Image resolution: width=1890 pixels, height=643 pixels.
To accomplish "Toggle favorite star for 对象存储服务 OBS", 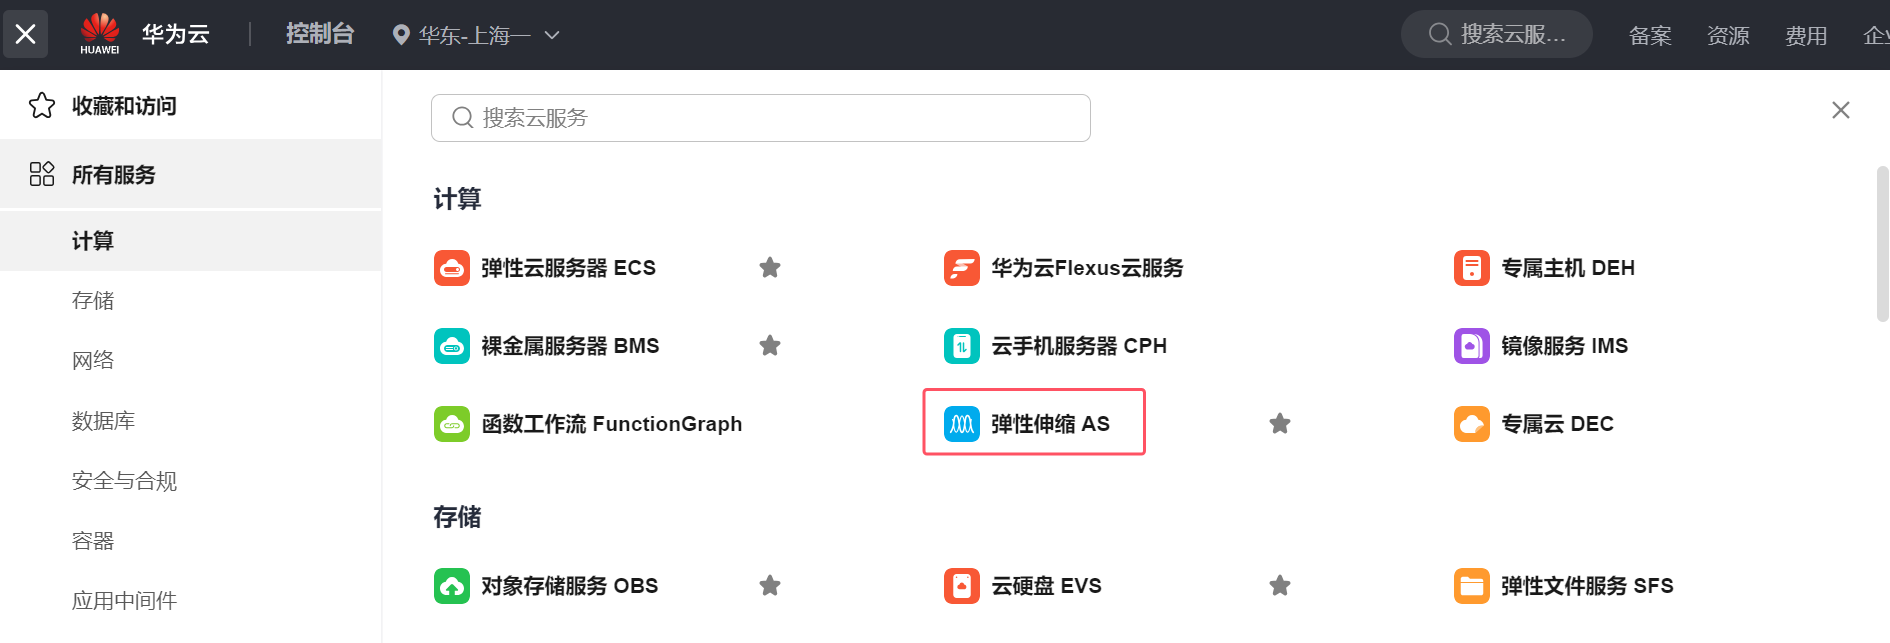I will [x=770, y=586].
